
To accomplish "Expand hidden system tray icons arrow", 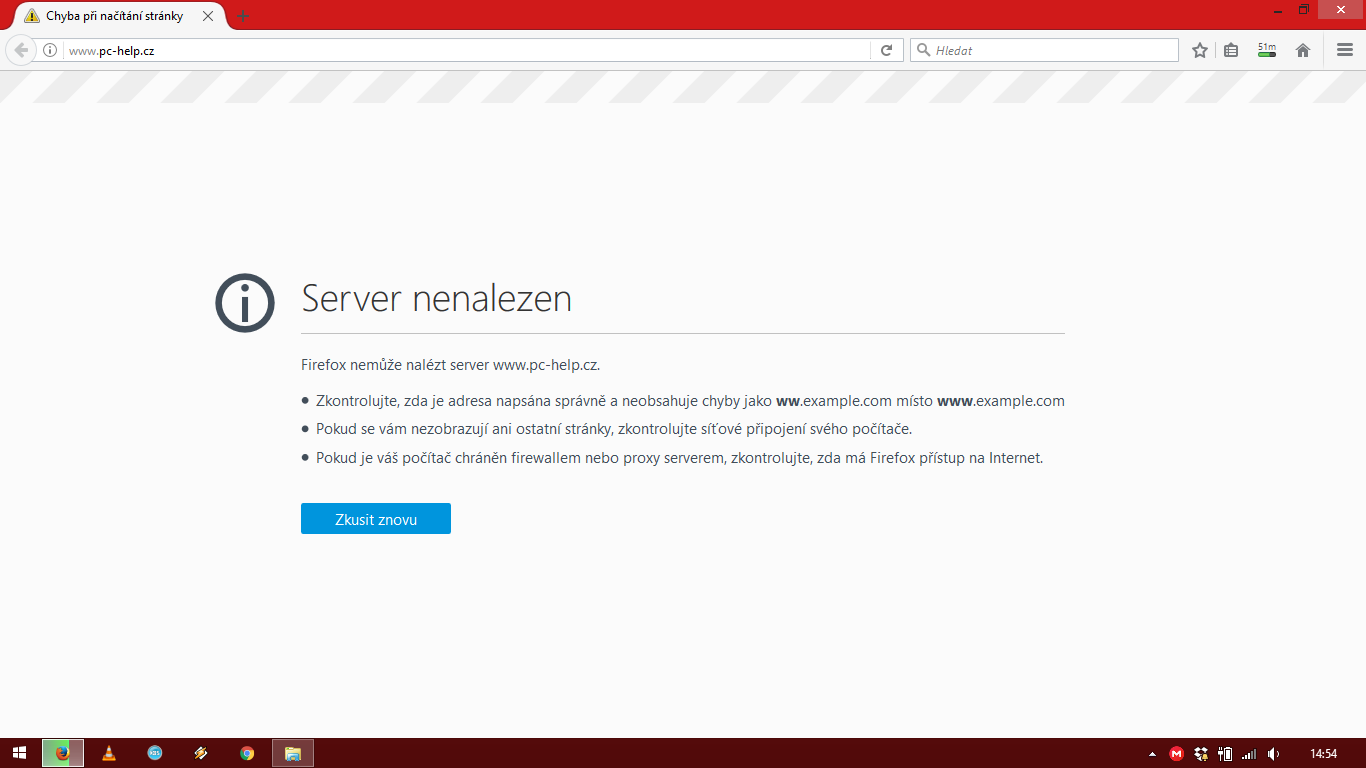I will pos(1152,754).
